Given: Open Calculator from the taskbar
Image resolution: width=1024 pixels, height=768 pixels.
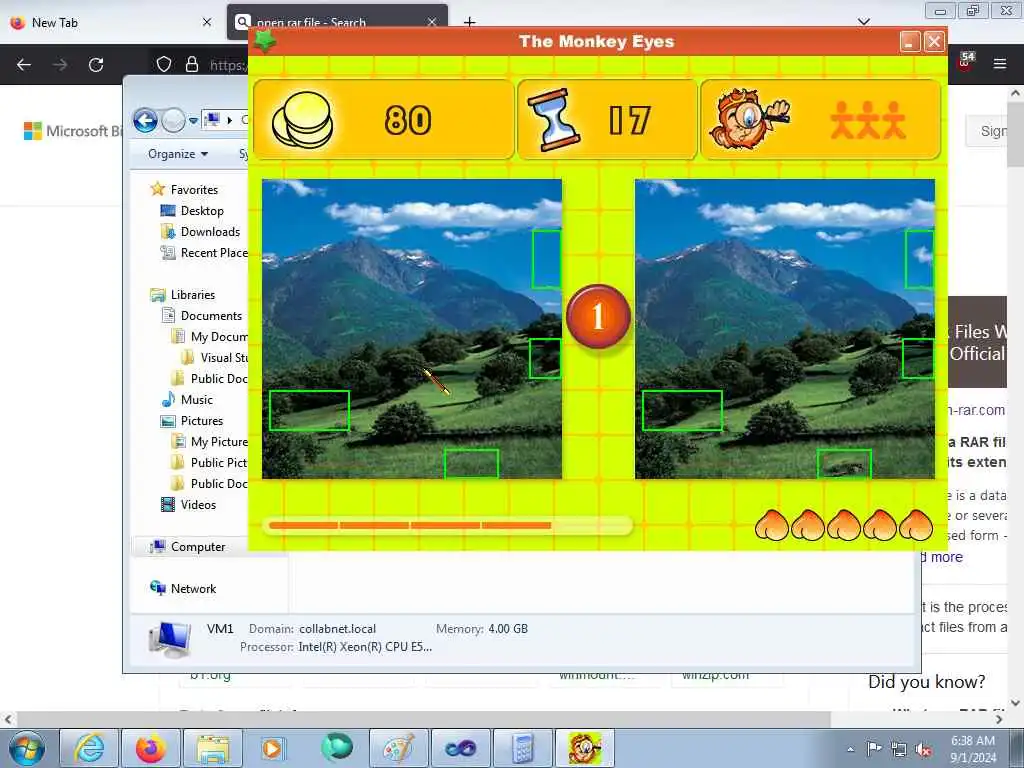Looking at the screenshot, I should coord(522,748).
